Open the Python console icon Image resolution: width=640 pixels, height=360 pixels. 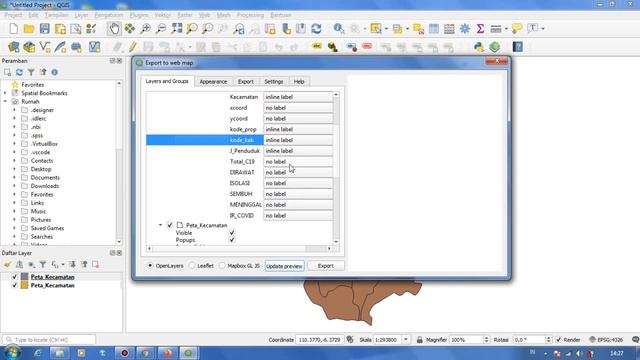(479, 47)
